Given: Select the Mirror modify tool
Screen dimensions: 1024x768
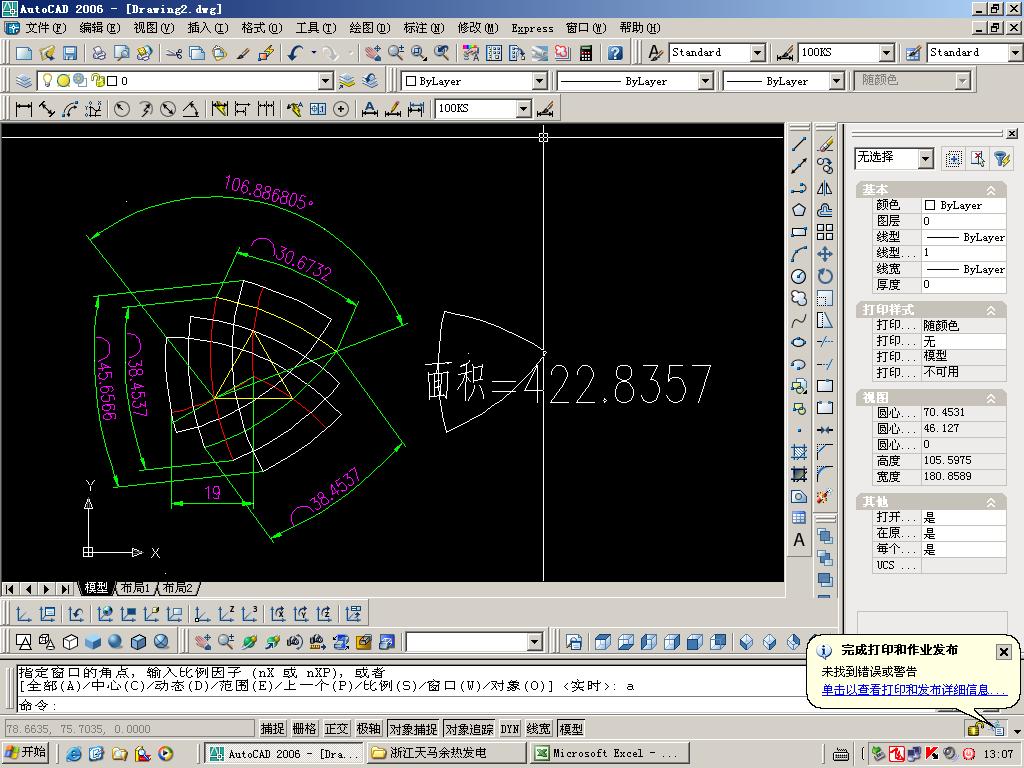Looking at the screenshot, I should (825, 188).
